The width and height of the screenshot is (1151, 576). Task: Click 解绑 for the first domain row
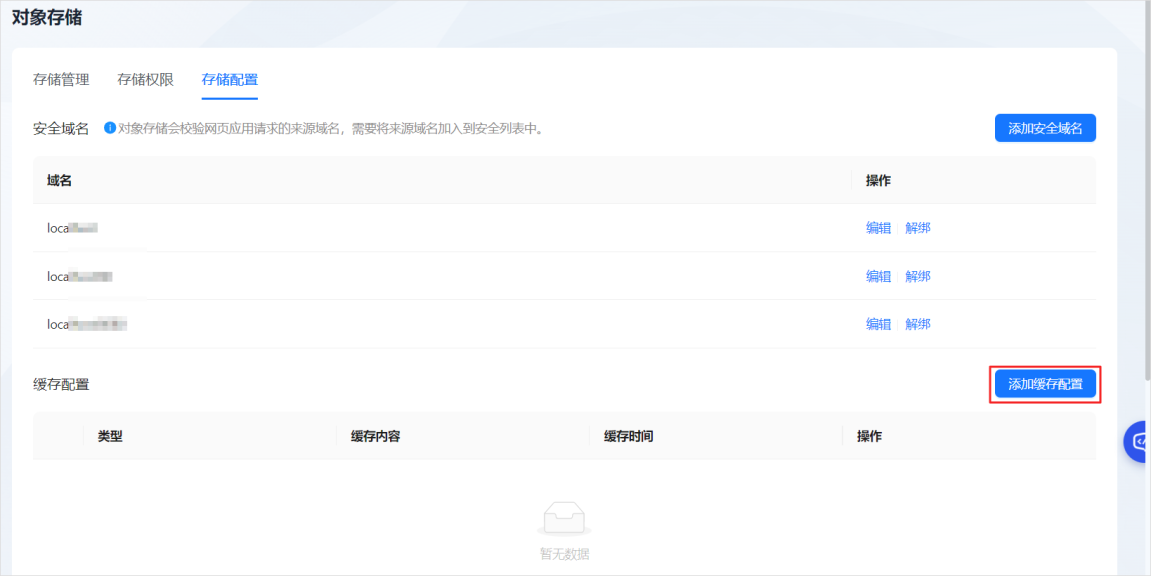pos(918,228)
